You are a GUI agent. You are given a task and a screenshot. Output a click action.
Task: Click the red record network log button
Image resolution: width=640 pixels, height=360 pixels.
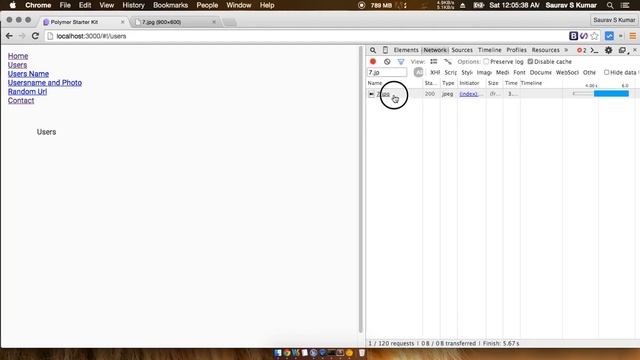point(373,62)
